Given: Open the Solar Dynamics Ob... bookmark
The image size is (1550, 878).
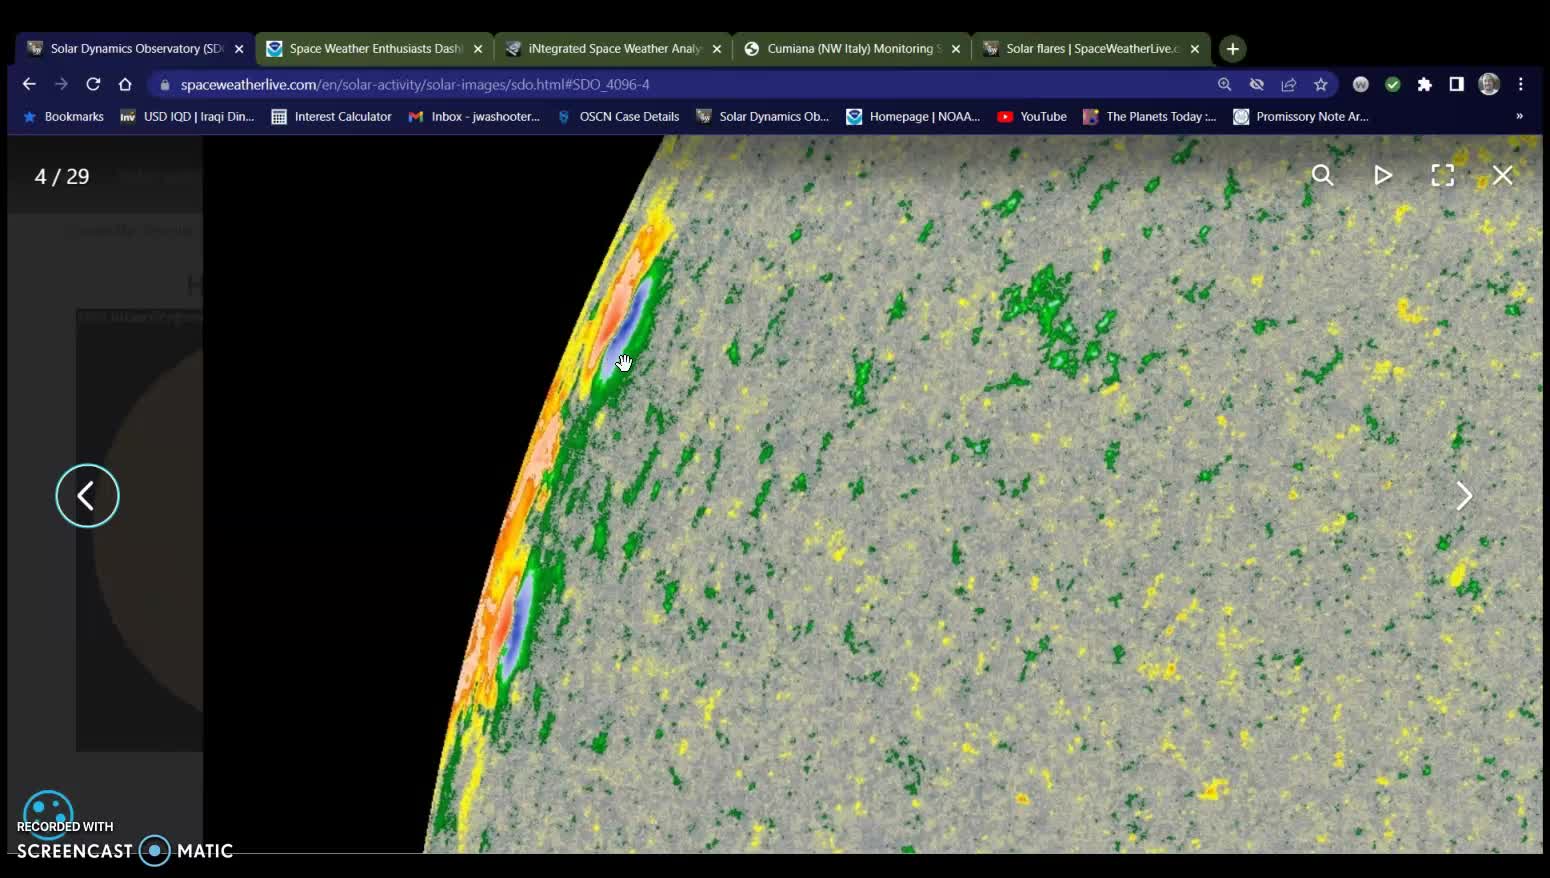Looking at the screenshot, I should point(762,117).
